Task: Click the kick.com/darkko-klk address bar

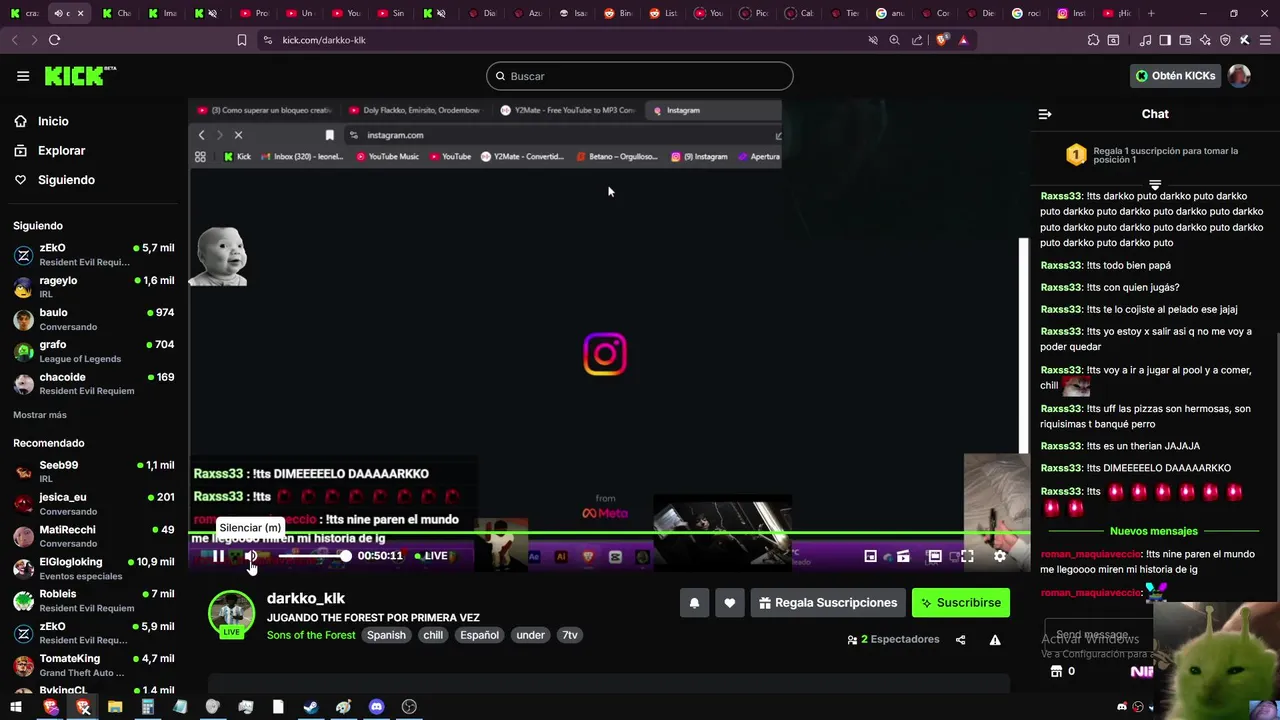Action: pyautogui.click(x=324, y=40)
